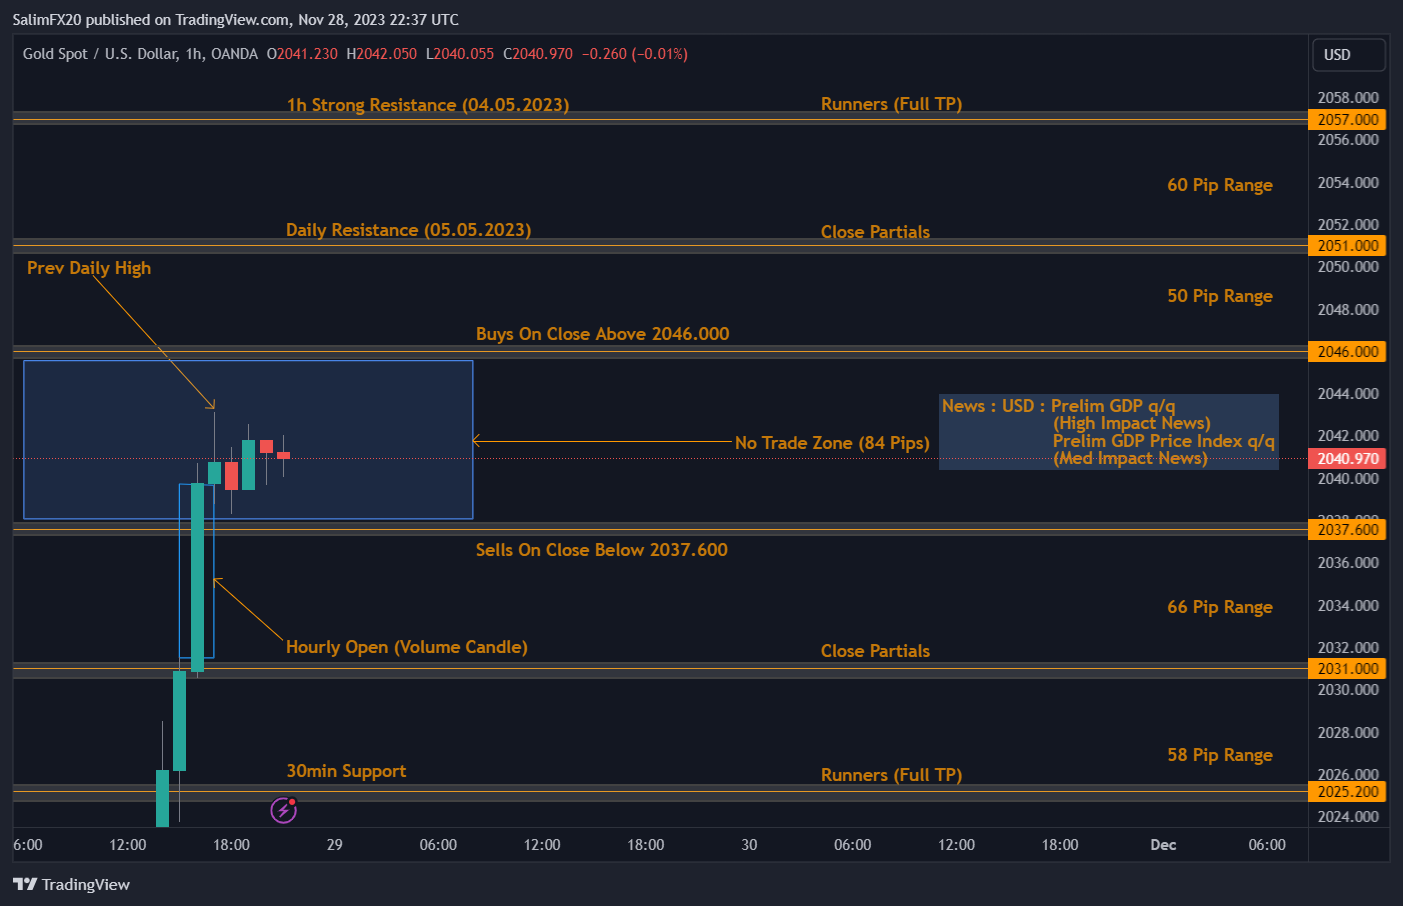1403x906 pixels.
Task: Select the USD currency button
Action: click(x=1348, y=54)
